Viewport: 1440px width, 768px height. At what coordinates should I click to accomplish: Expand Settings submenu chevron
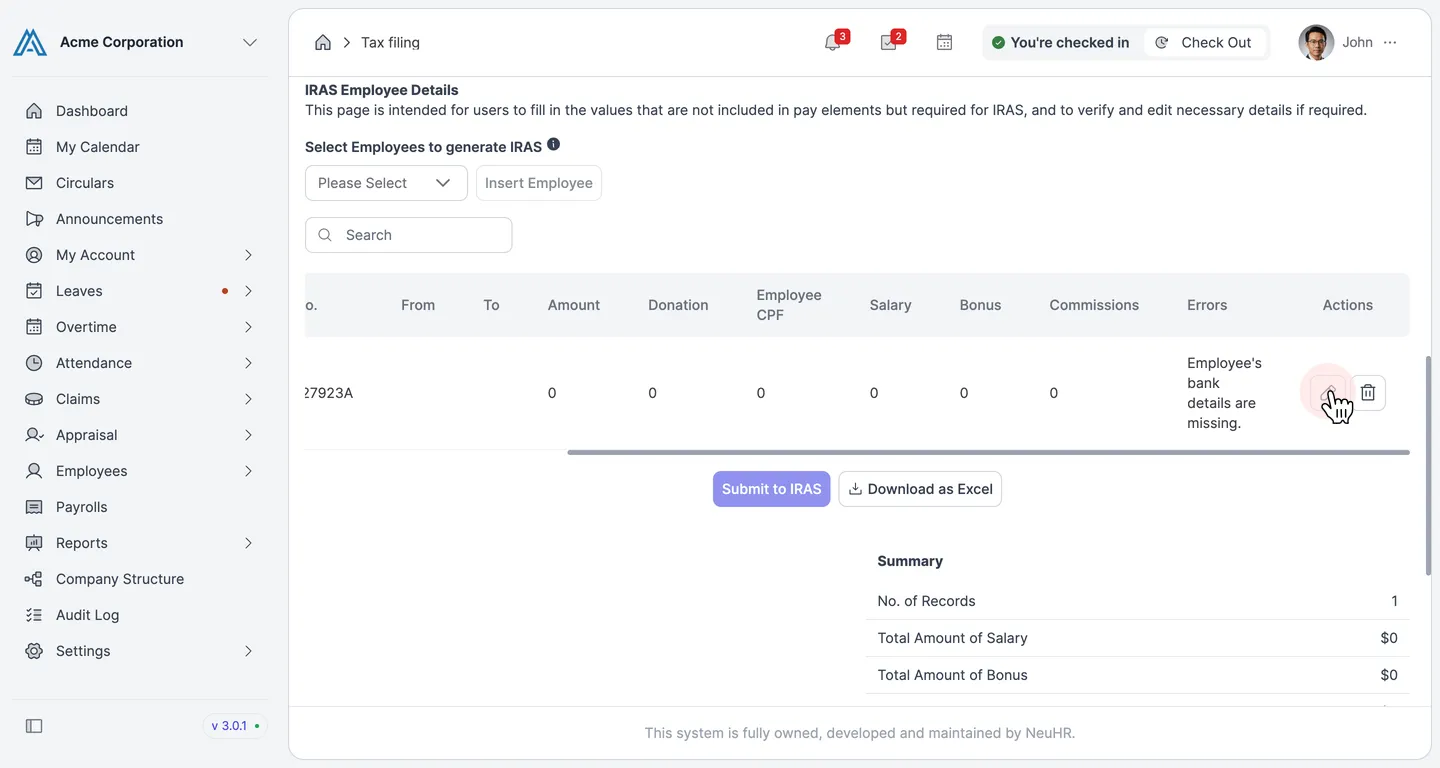pos(248,651)
